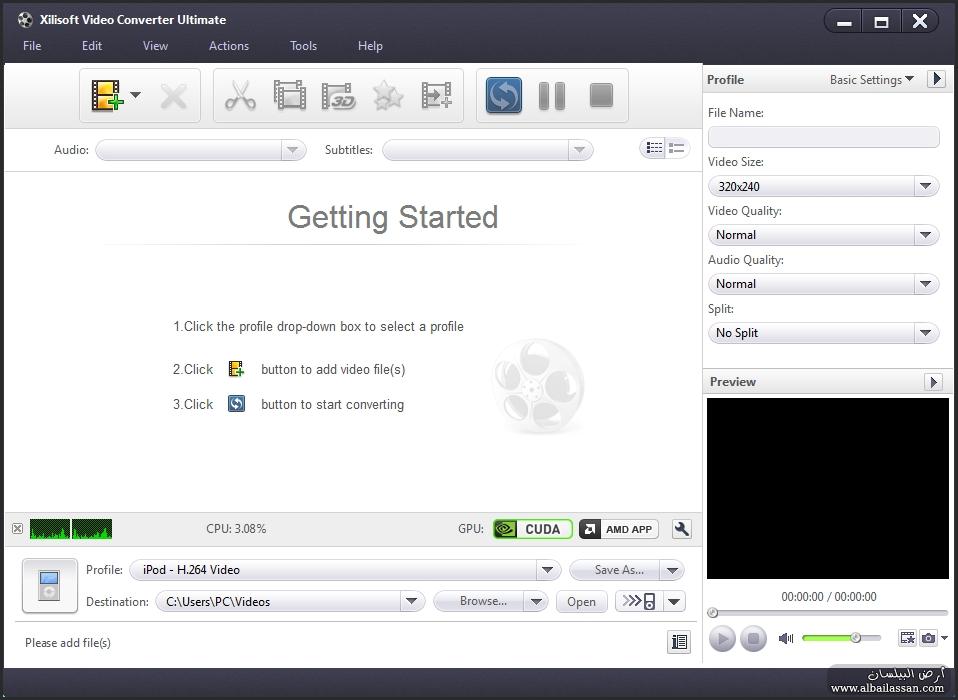The width and height of the screenshot is (958, 700).
Task: Open the Help menu
Action: coord(370,46)
